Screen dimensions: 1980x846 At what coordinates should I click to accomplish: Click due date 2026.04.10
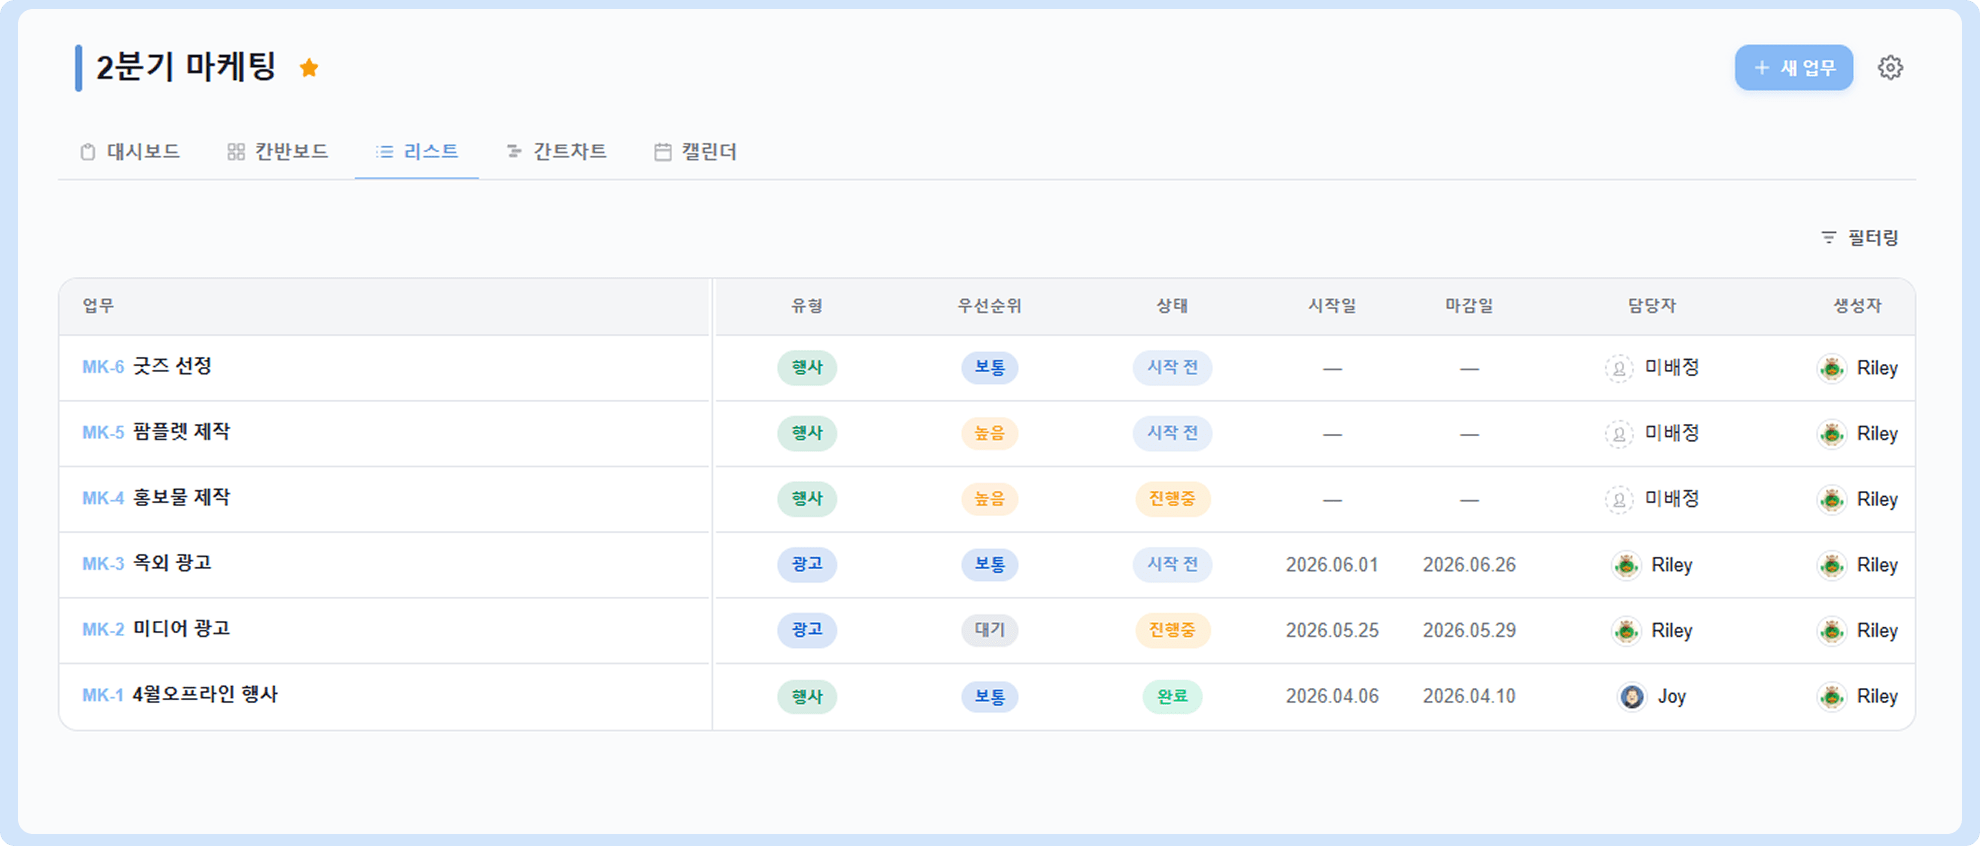point(1469,696)
